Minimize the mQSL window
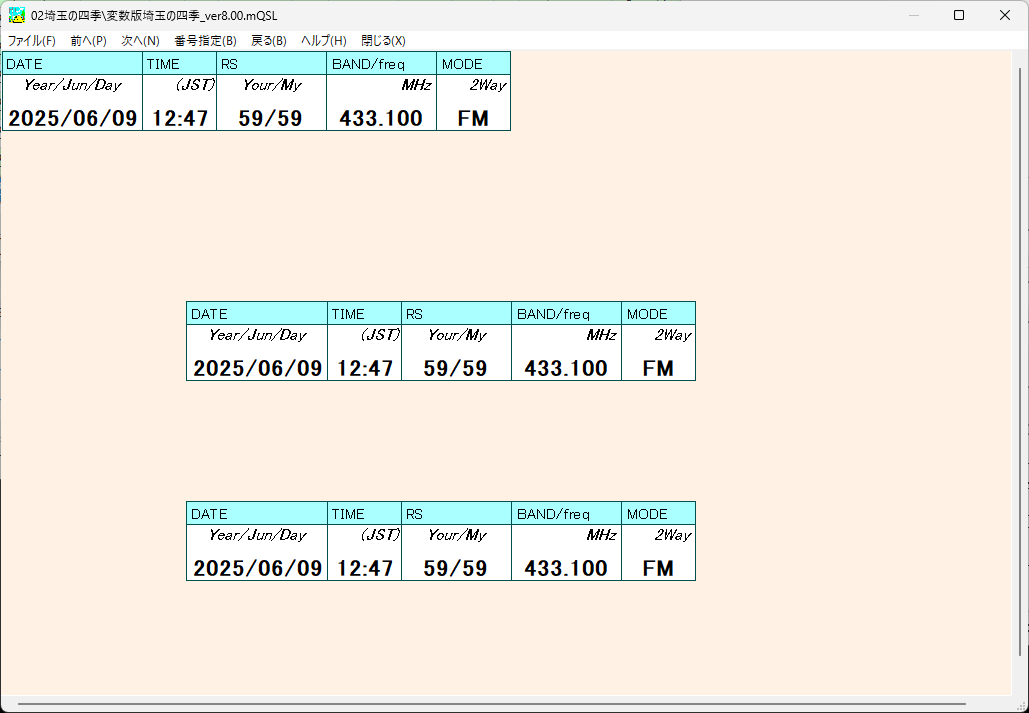The width and height of the screenshot is (1029, 713). (913, 15)
